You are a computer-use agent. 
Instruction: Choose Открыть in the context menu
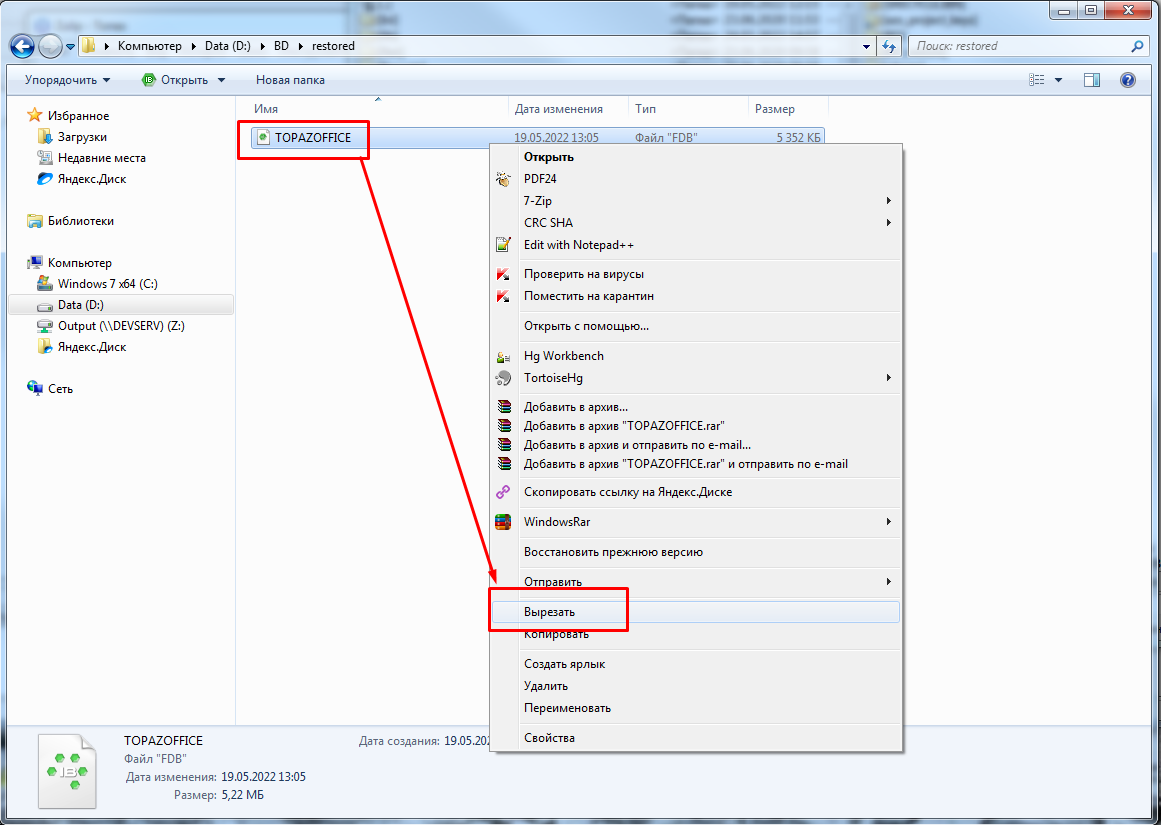click(x=696, y=157)
